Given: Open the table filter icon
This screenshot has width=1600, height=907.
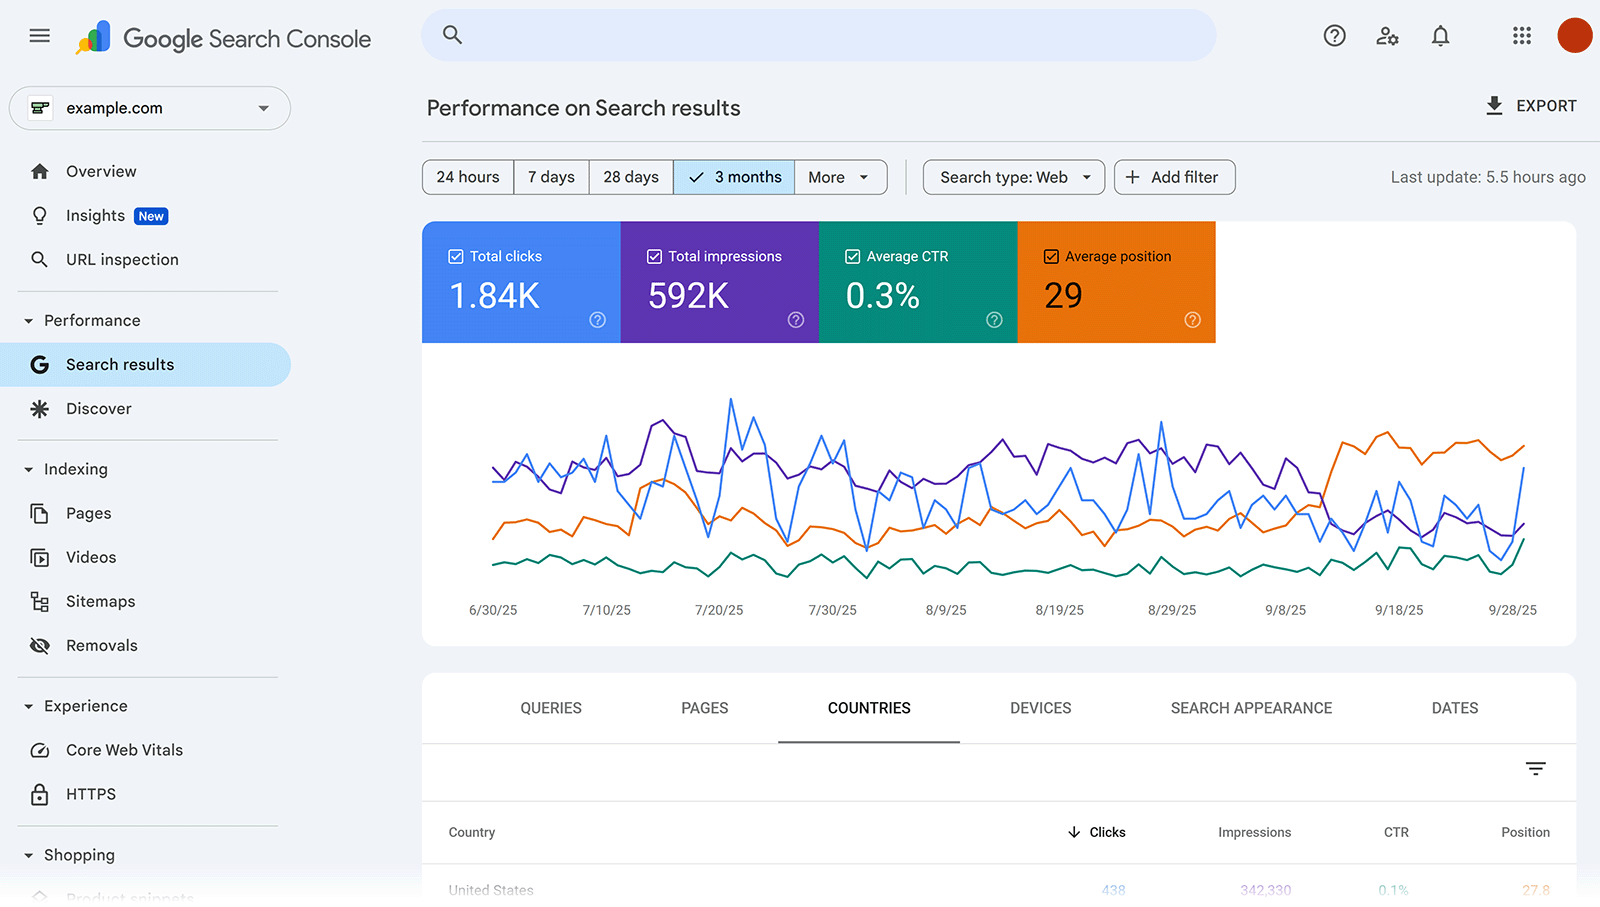Looking at the screenshot, I should pyautogui.click(x=1535, y=769).
